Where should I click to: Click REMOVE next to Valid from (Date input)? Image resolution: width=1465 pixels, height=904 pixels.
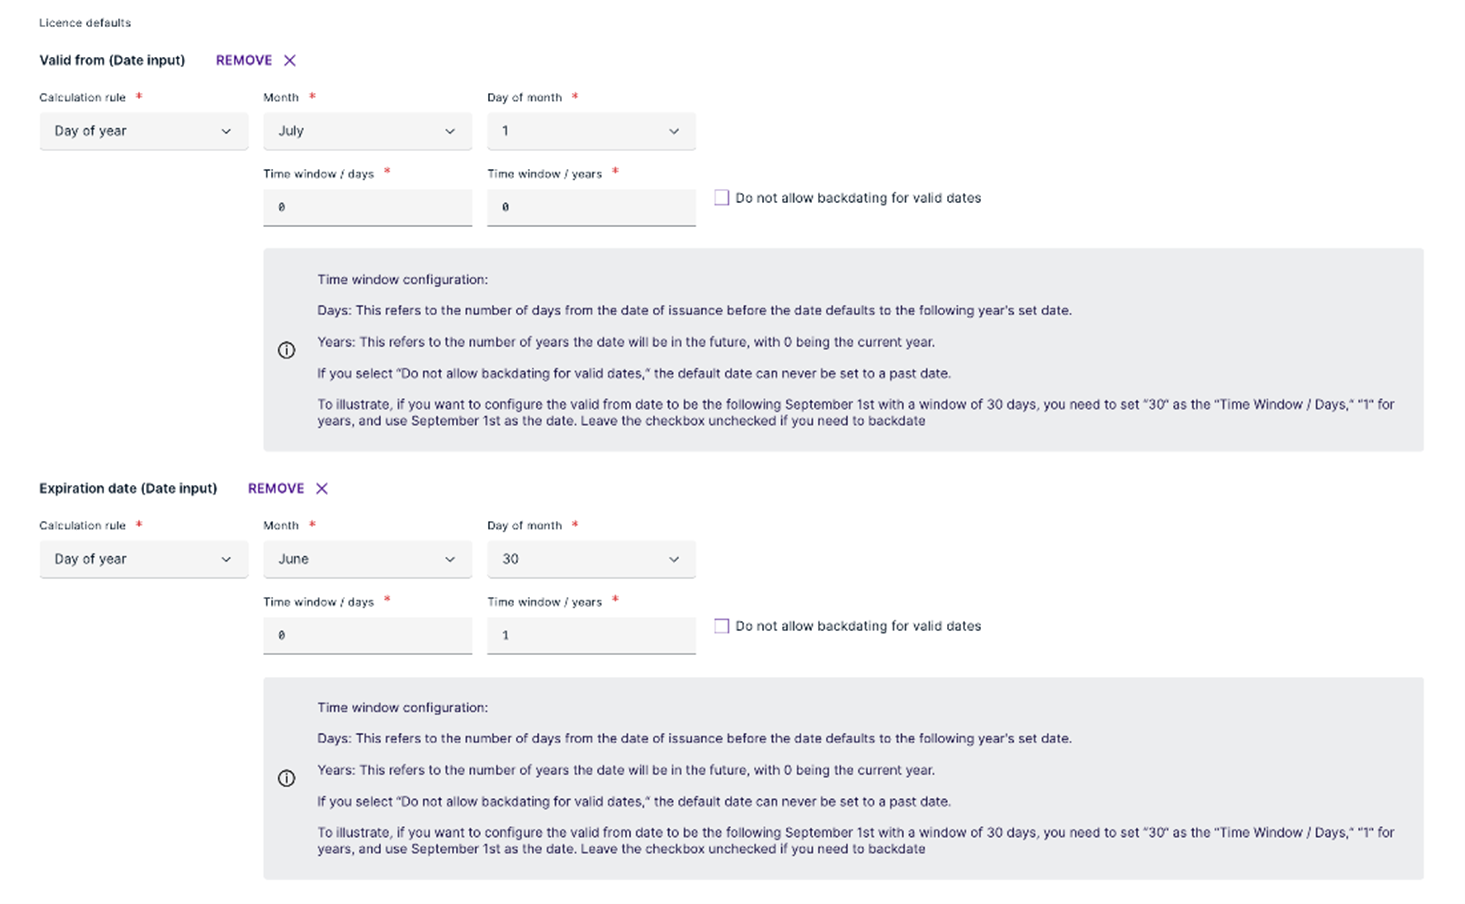[x=243, y=60]
